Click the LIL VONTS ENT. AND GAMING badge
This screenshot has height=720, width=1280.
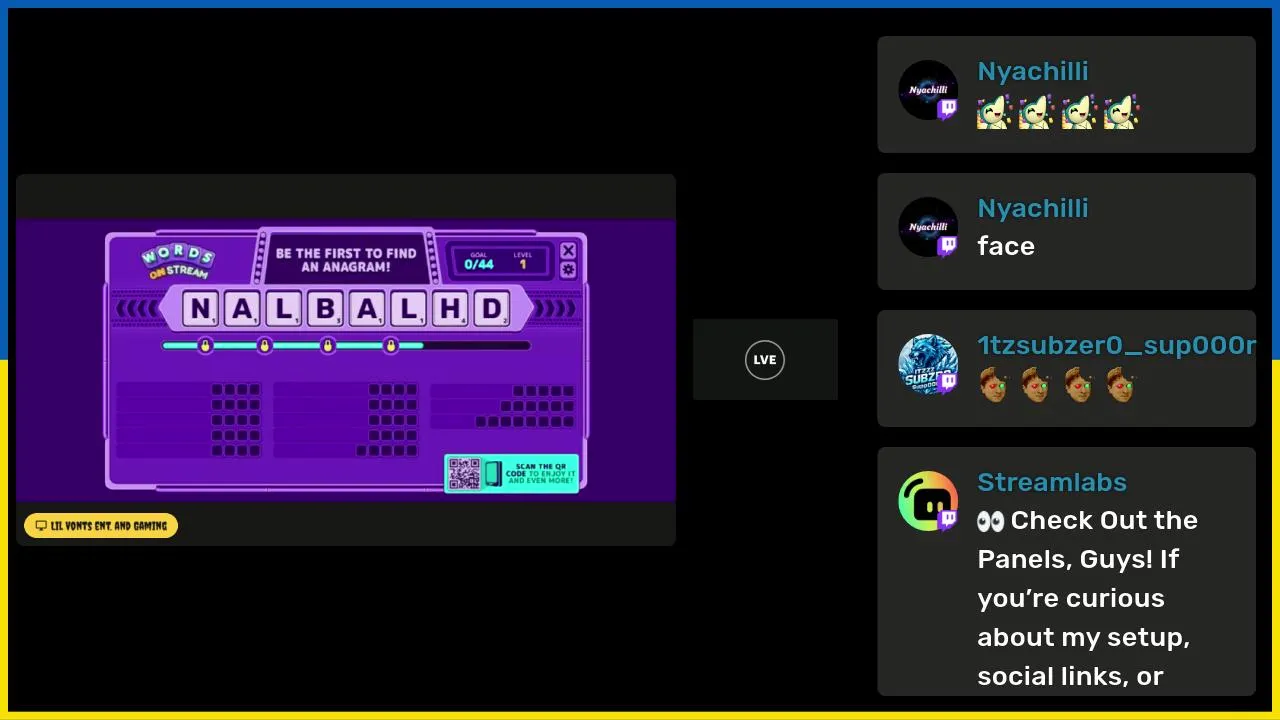pyautogui.click(x=101, y=526)
